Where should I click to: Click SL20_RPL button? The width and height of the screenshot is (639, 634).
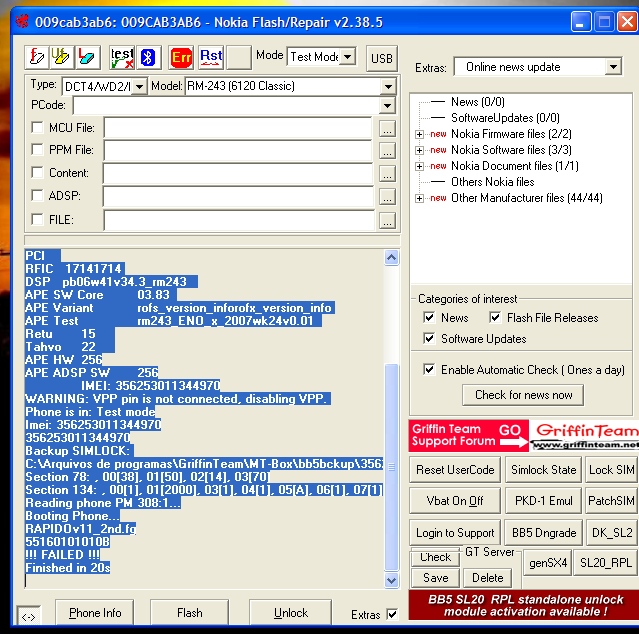(606, 563)
